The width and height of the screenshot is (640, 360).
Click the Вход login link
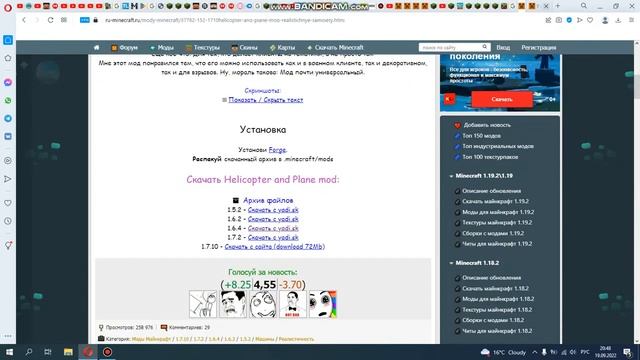[x=503, y=47]
